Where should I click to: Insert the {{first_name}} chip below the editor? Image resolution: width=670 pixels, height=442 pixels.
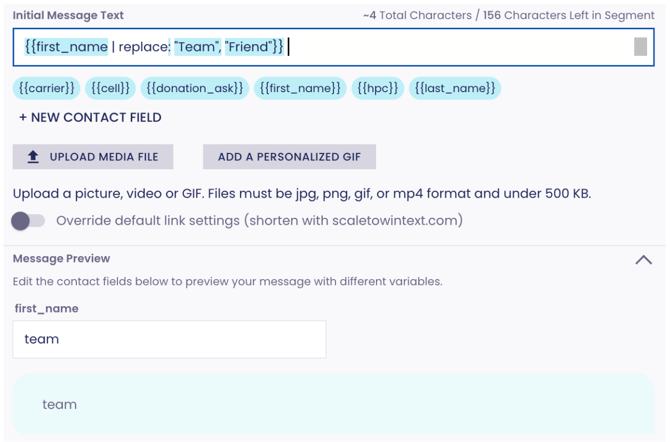(300, 89)
